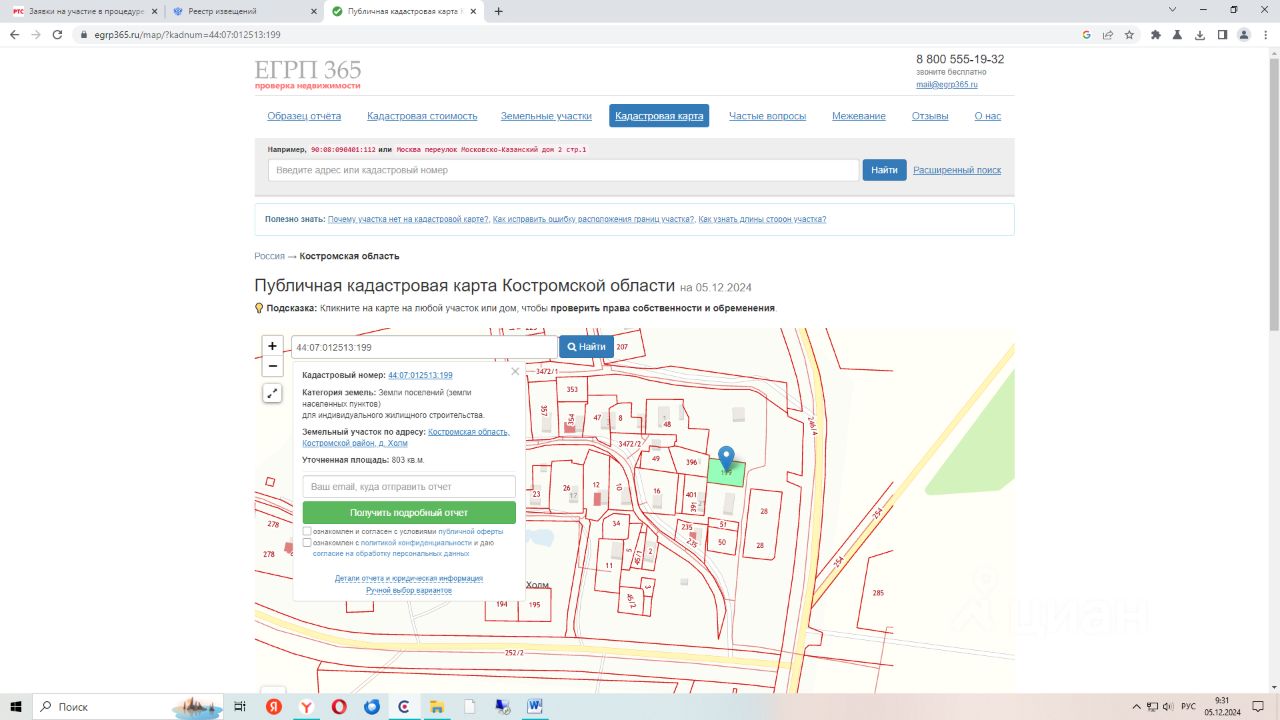This screenshot has width=1280, height=720.
Task: Bookmark page with the star icon
Action: [x=1129, y=34]
